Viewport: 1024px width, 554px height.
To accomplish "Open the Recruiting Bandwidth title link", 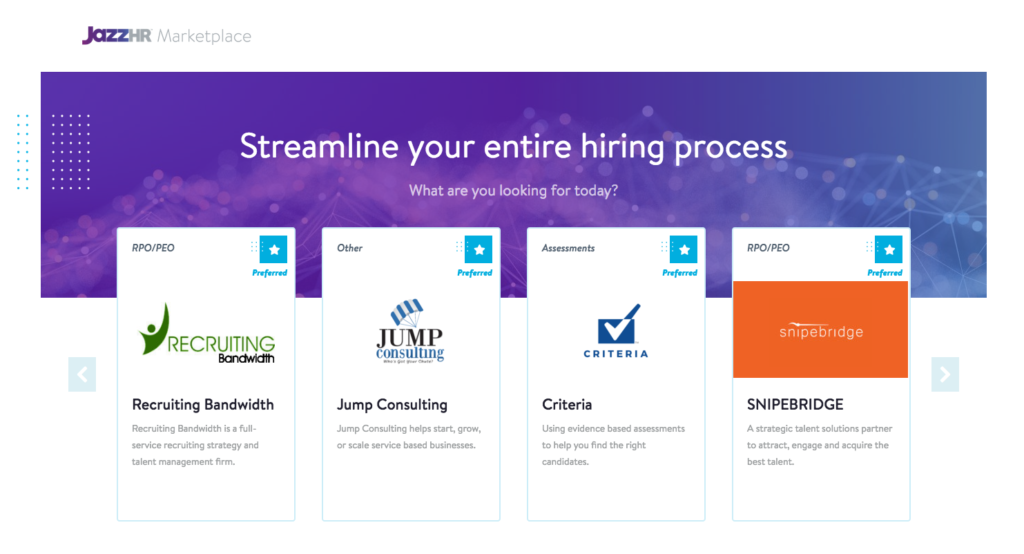I will coord(203,404).
